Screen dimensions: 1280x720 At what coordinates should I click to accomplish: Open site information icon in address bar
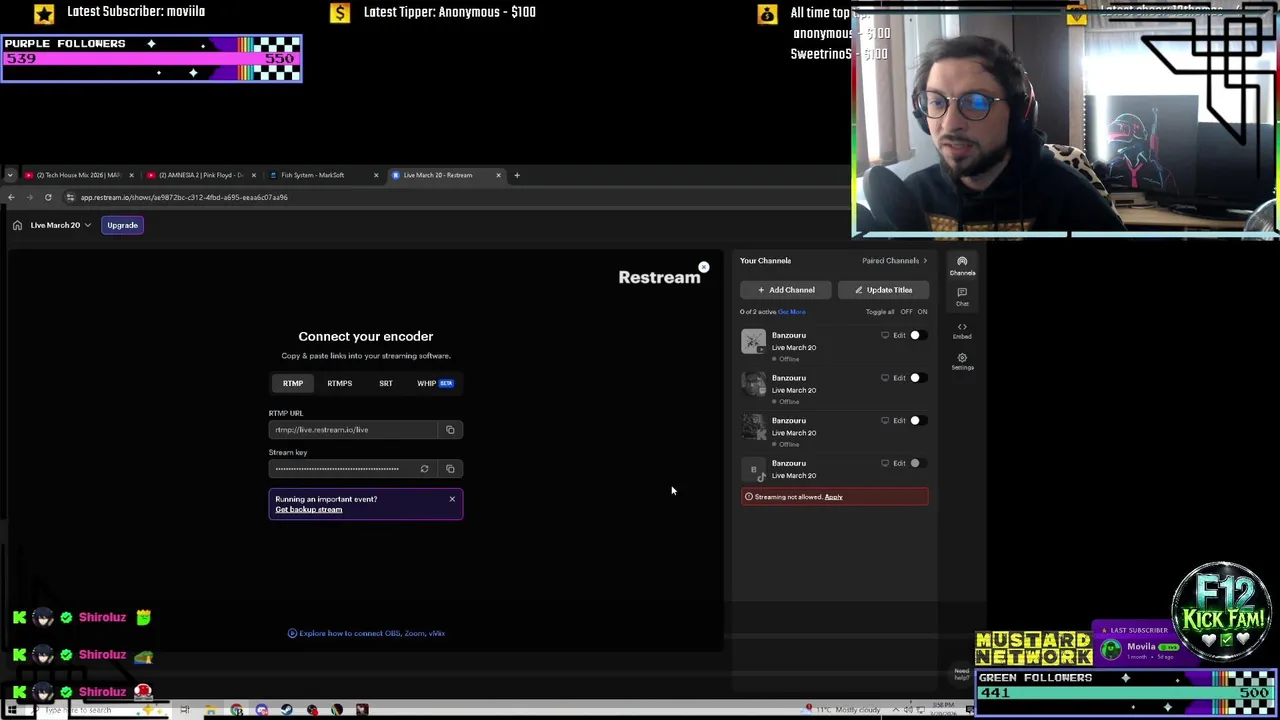click(x=70, y=197)
